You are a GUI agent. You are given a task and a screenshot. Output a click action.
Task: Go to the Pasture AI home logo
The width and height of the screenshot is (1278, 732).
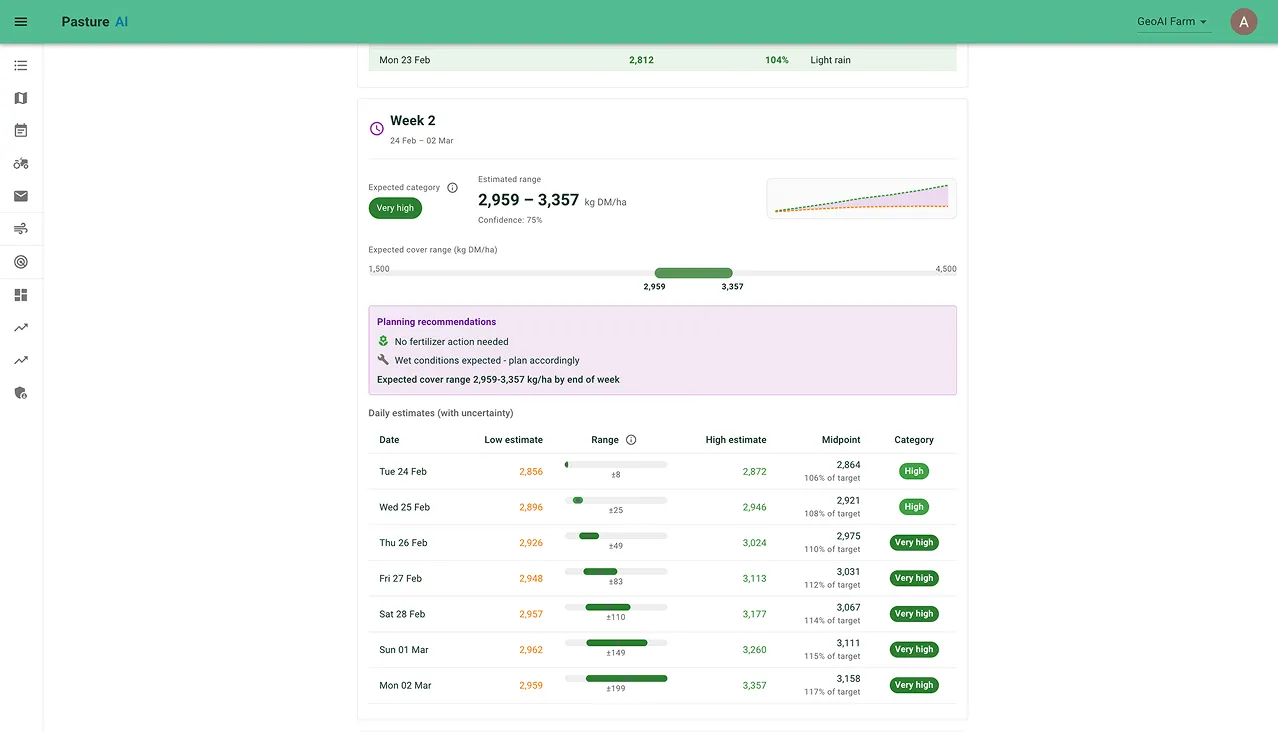95,22
